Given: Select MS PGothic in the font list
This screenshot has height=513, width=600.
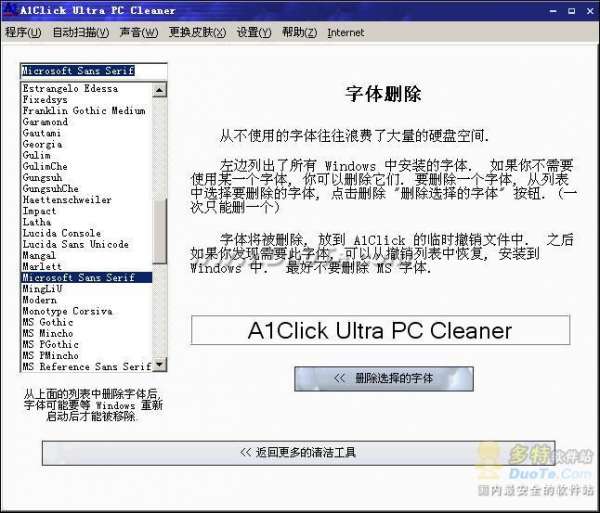Looking at the screenshot, I should [x=86, y=344].
